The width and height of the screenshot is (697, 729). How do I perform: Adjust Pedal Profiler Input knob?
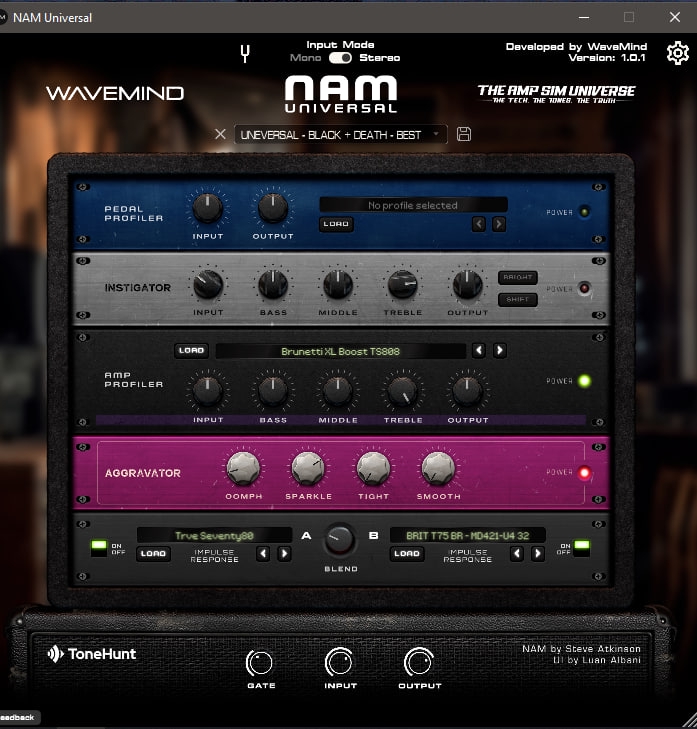207,207
